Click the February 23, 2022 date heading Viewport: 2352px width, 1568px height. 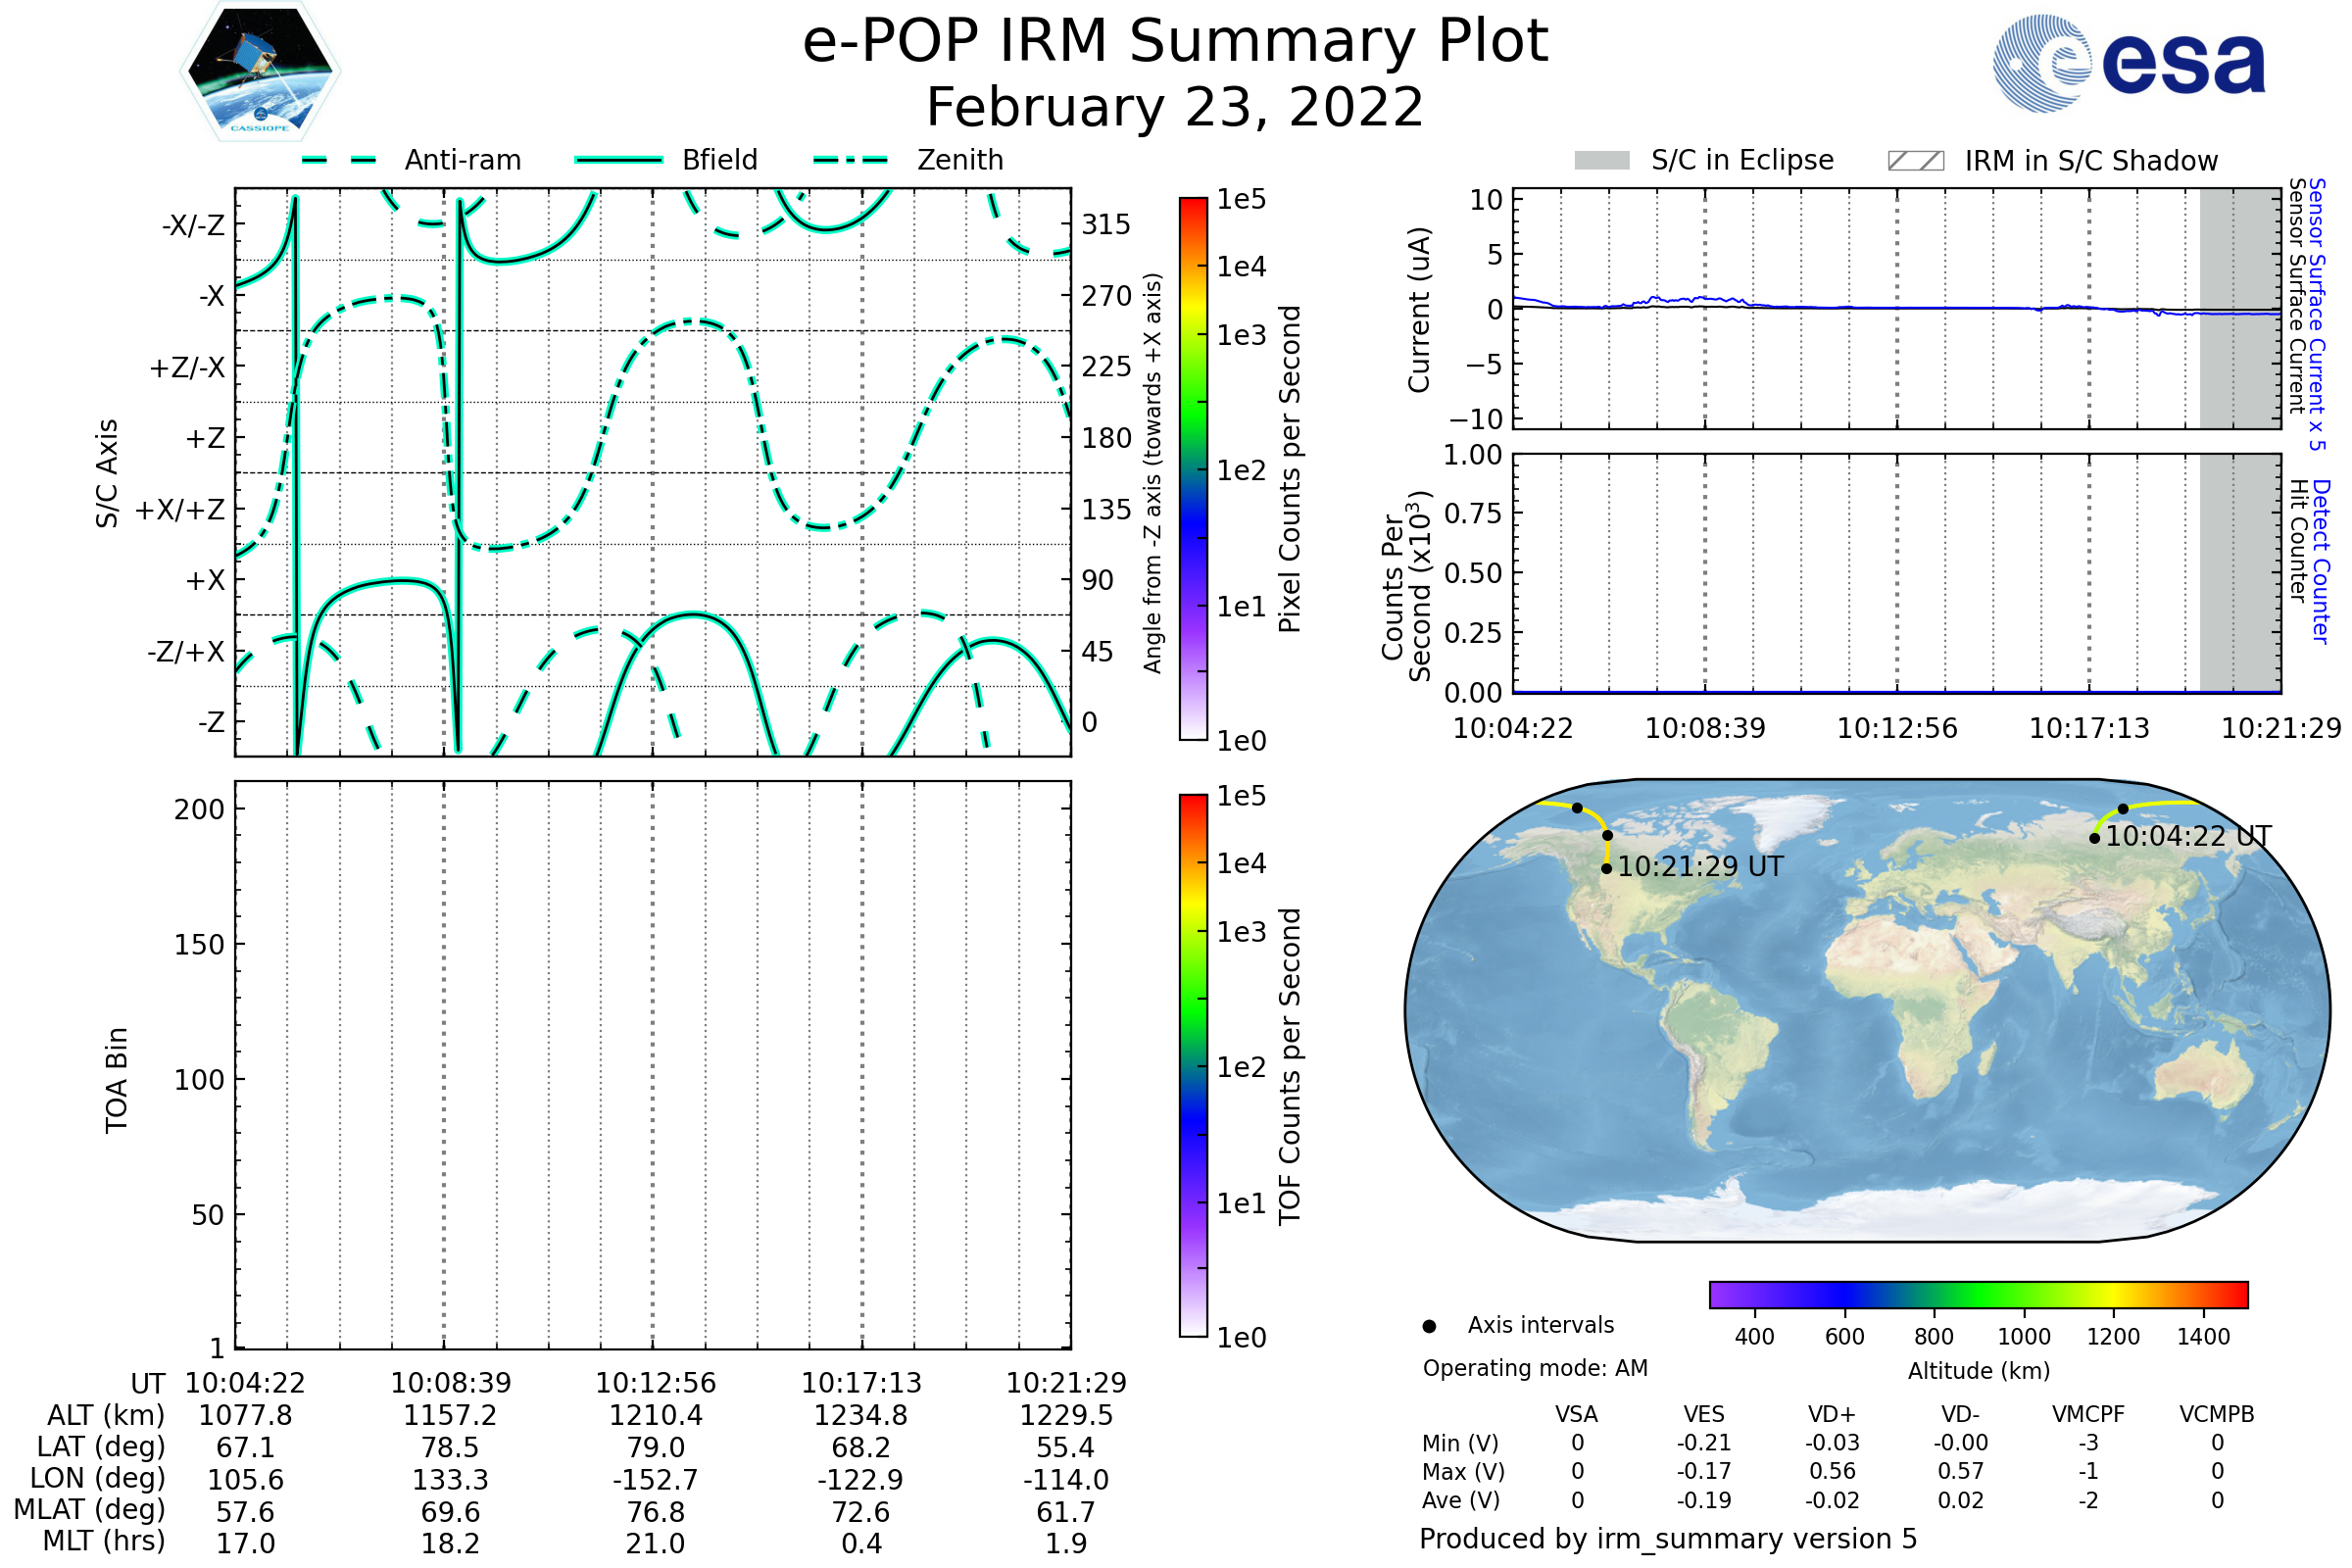[x=1175, y=108]
